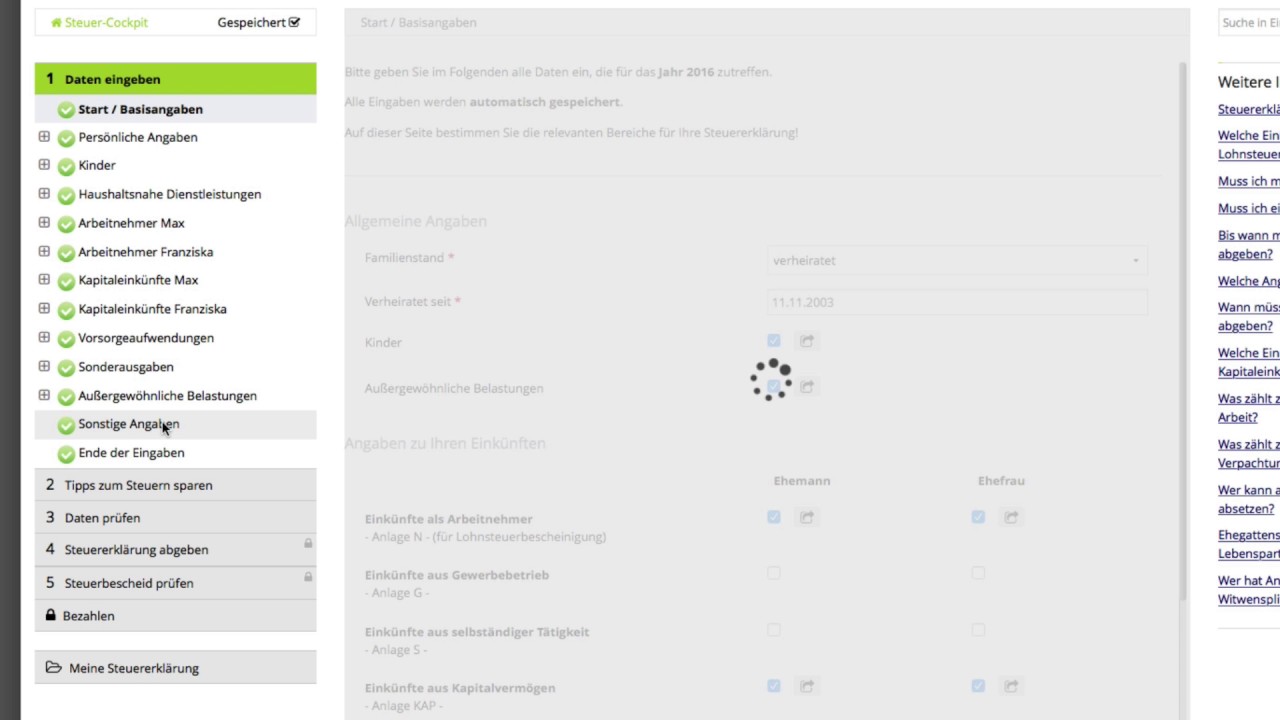The image size is (1280, 720).
Task: Open Arbeitnehmer Franziska page
Action: (146, 252)
